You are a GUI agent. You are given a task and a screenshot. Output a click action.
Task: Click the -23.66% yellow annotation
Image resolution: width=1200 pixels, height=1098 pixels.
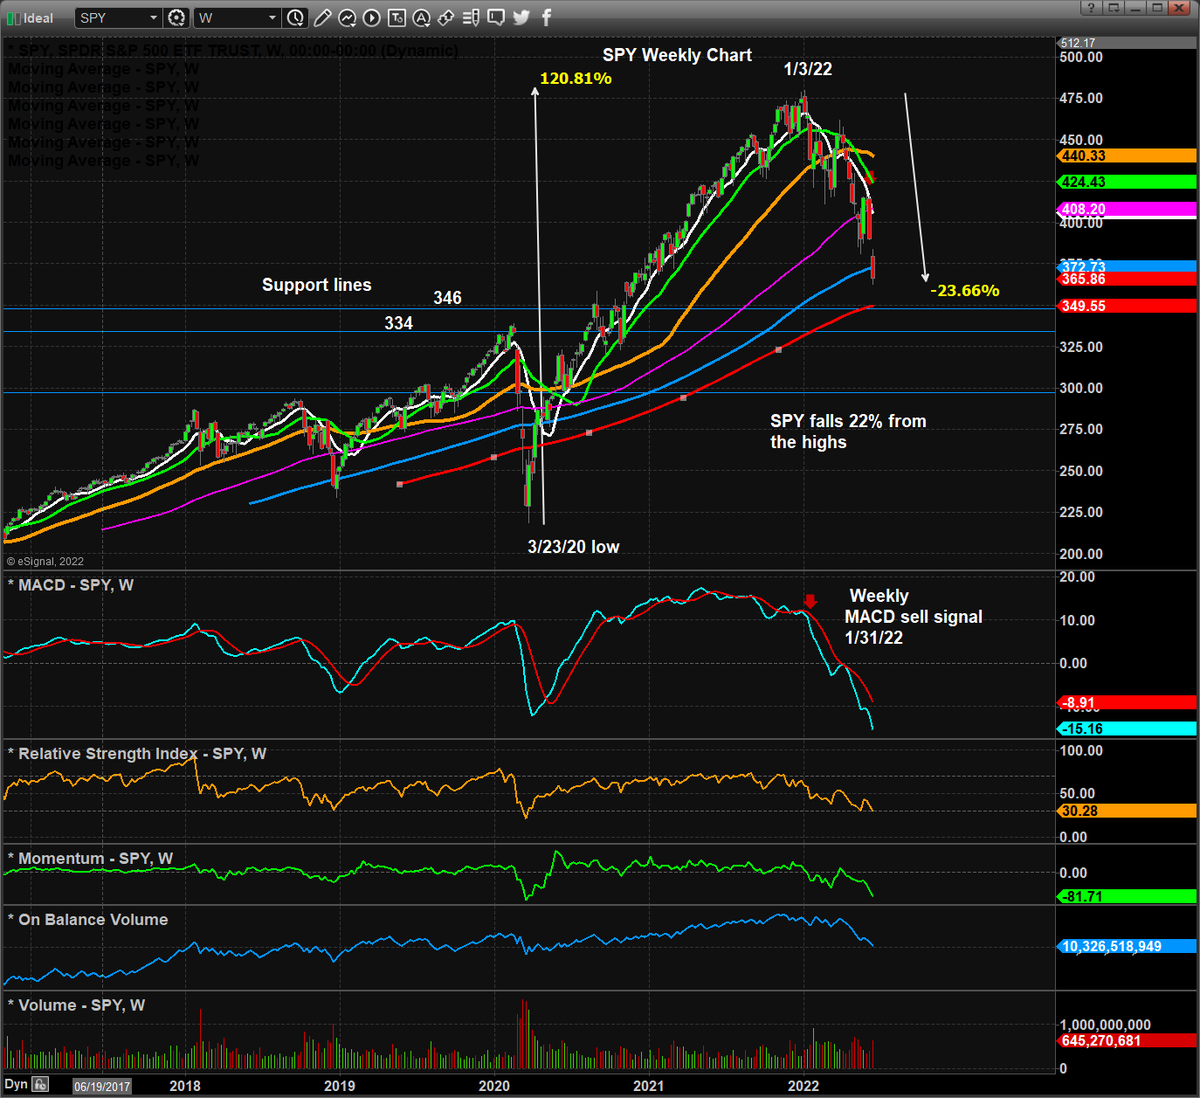pos(965,291)
